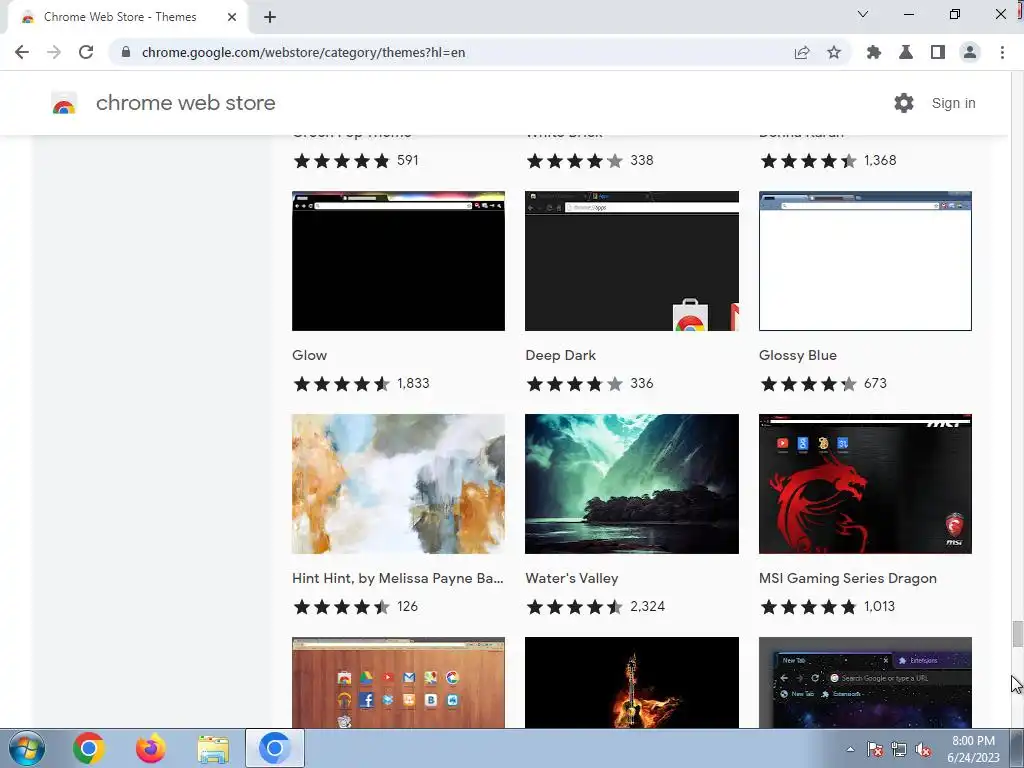Click the forward navigation arrow

tap(54, 52)
